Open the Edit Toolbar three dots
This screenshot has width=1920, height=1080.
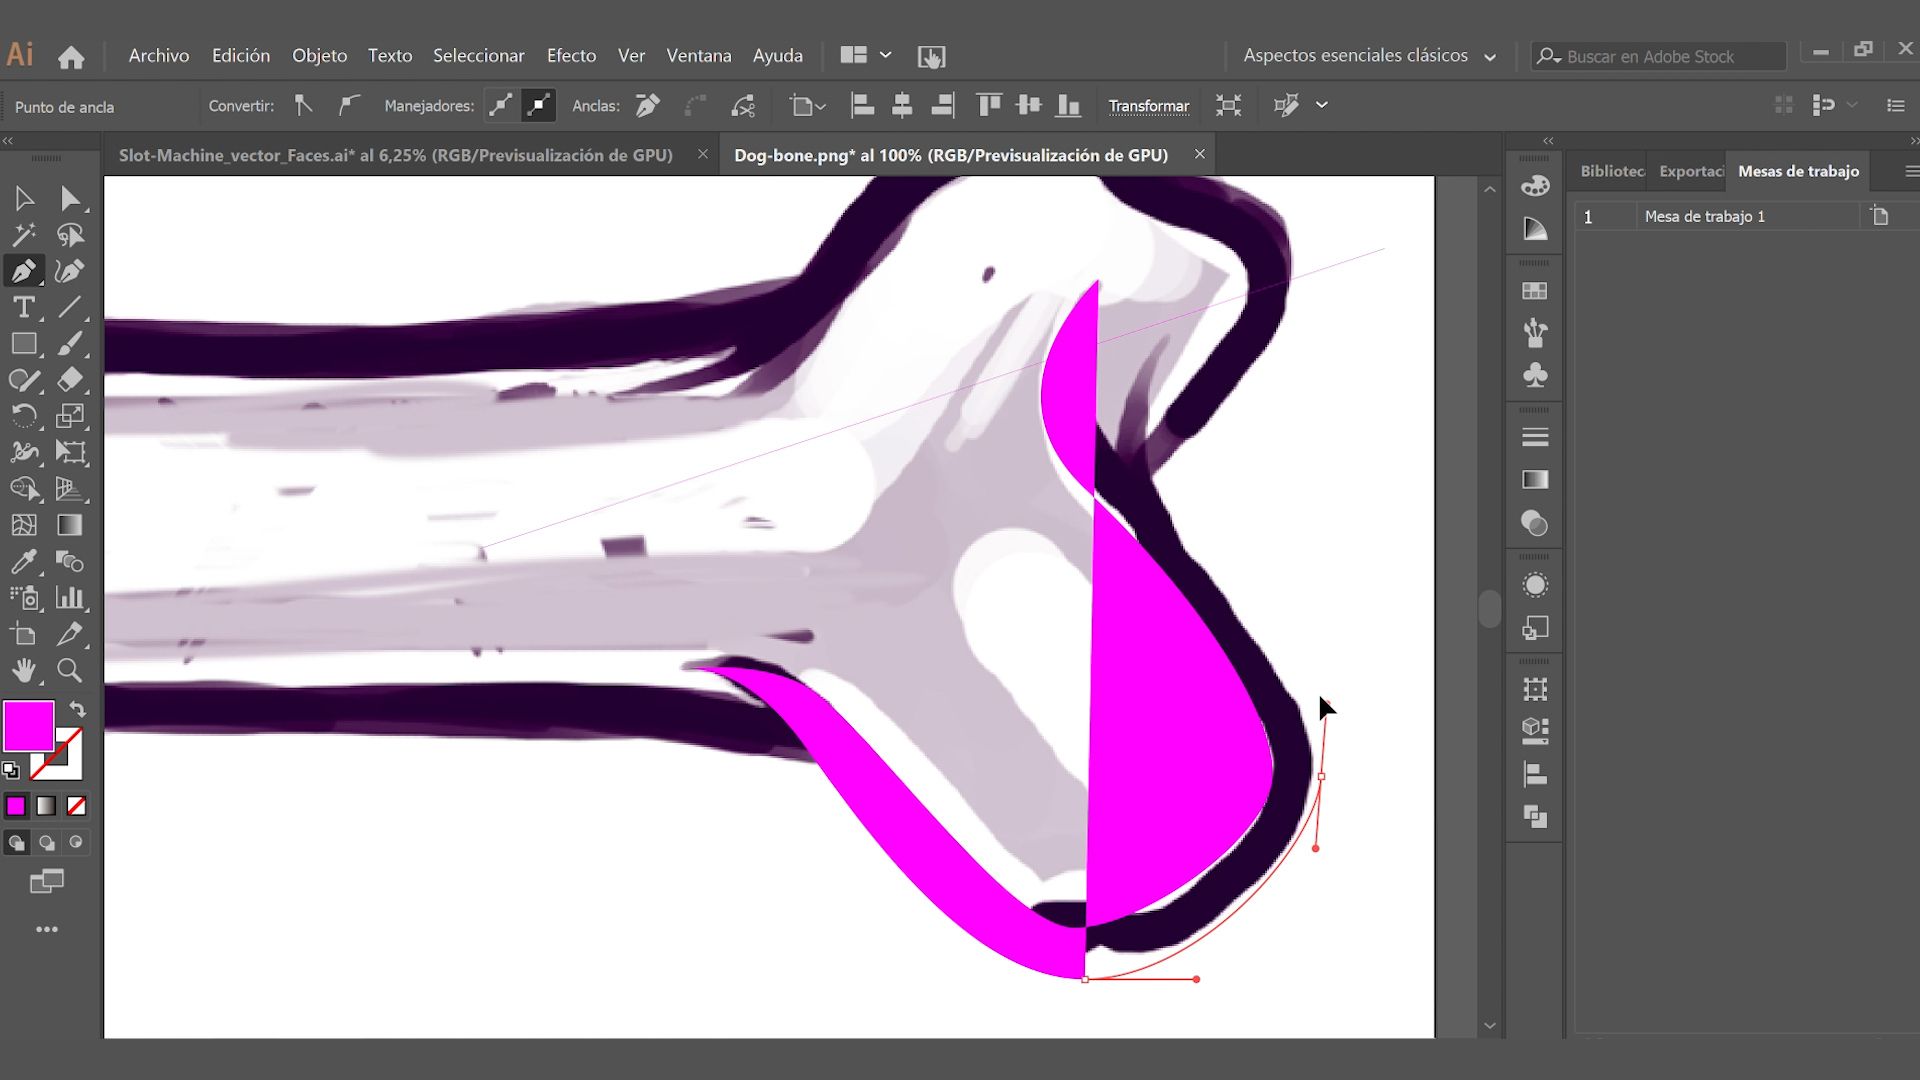[x=47, y=929]
